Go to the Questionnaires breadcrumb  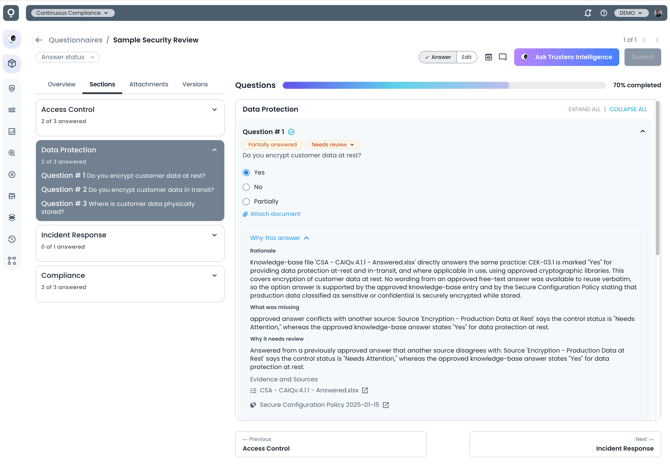pos(76,40)
